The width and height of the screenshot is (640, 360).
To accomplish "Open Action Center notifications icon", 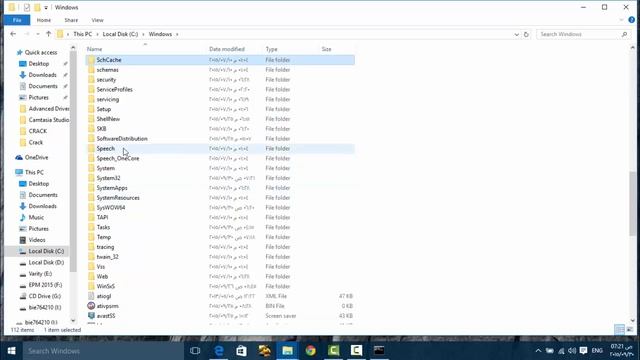I will click(x=583, y=351).
